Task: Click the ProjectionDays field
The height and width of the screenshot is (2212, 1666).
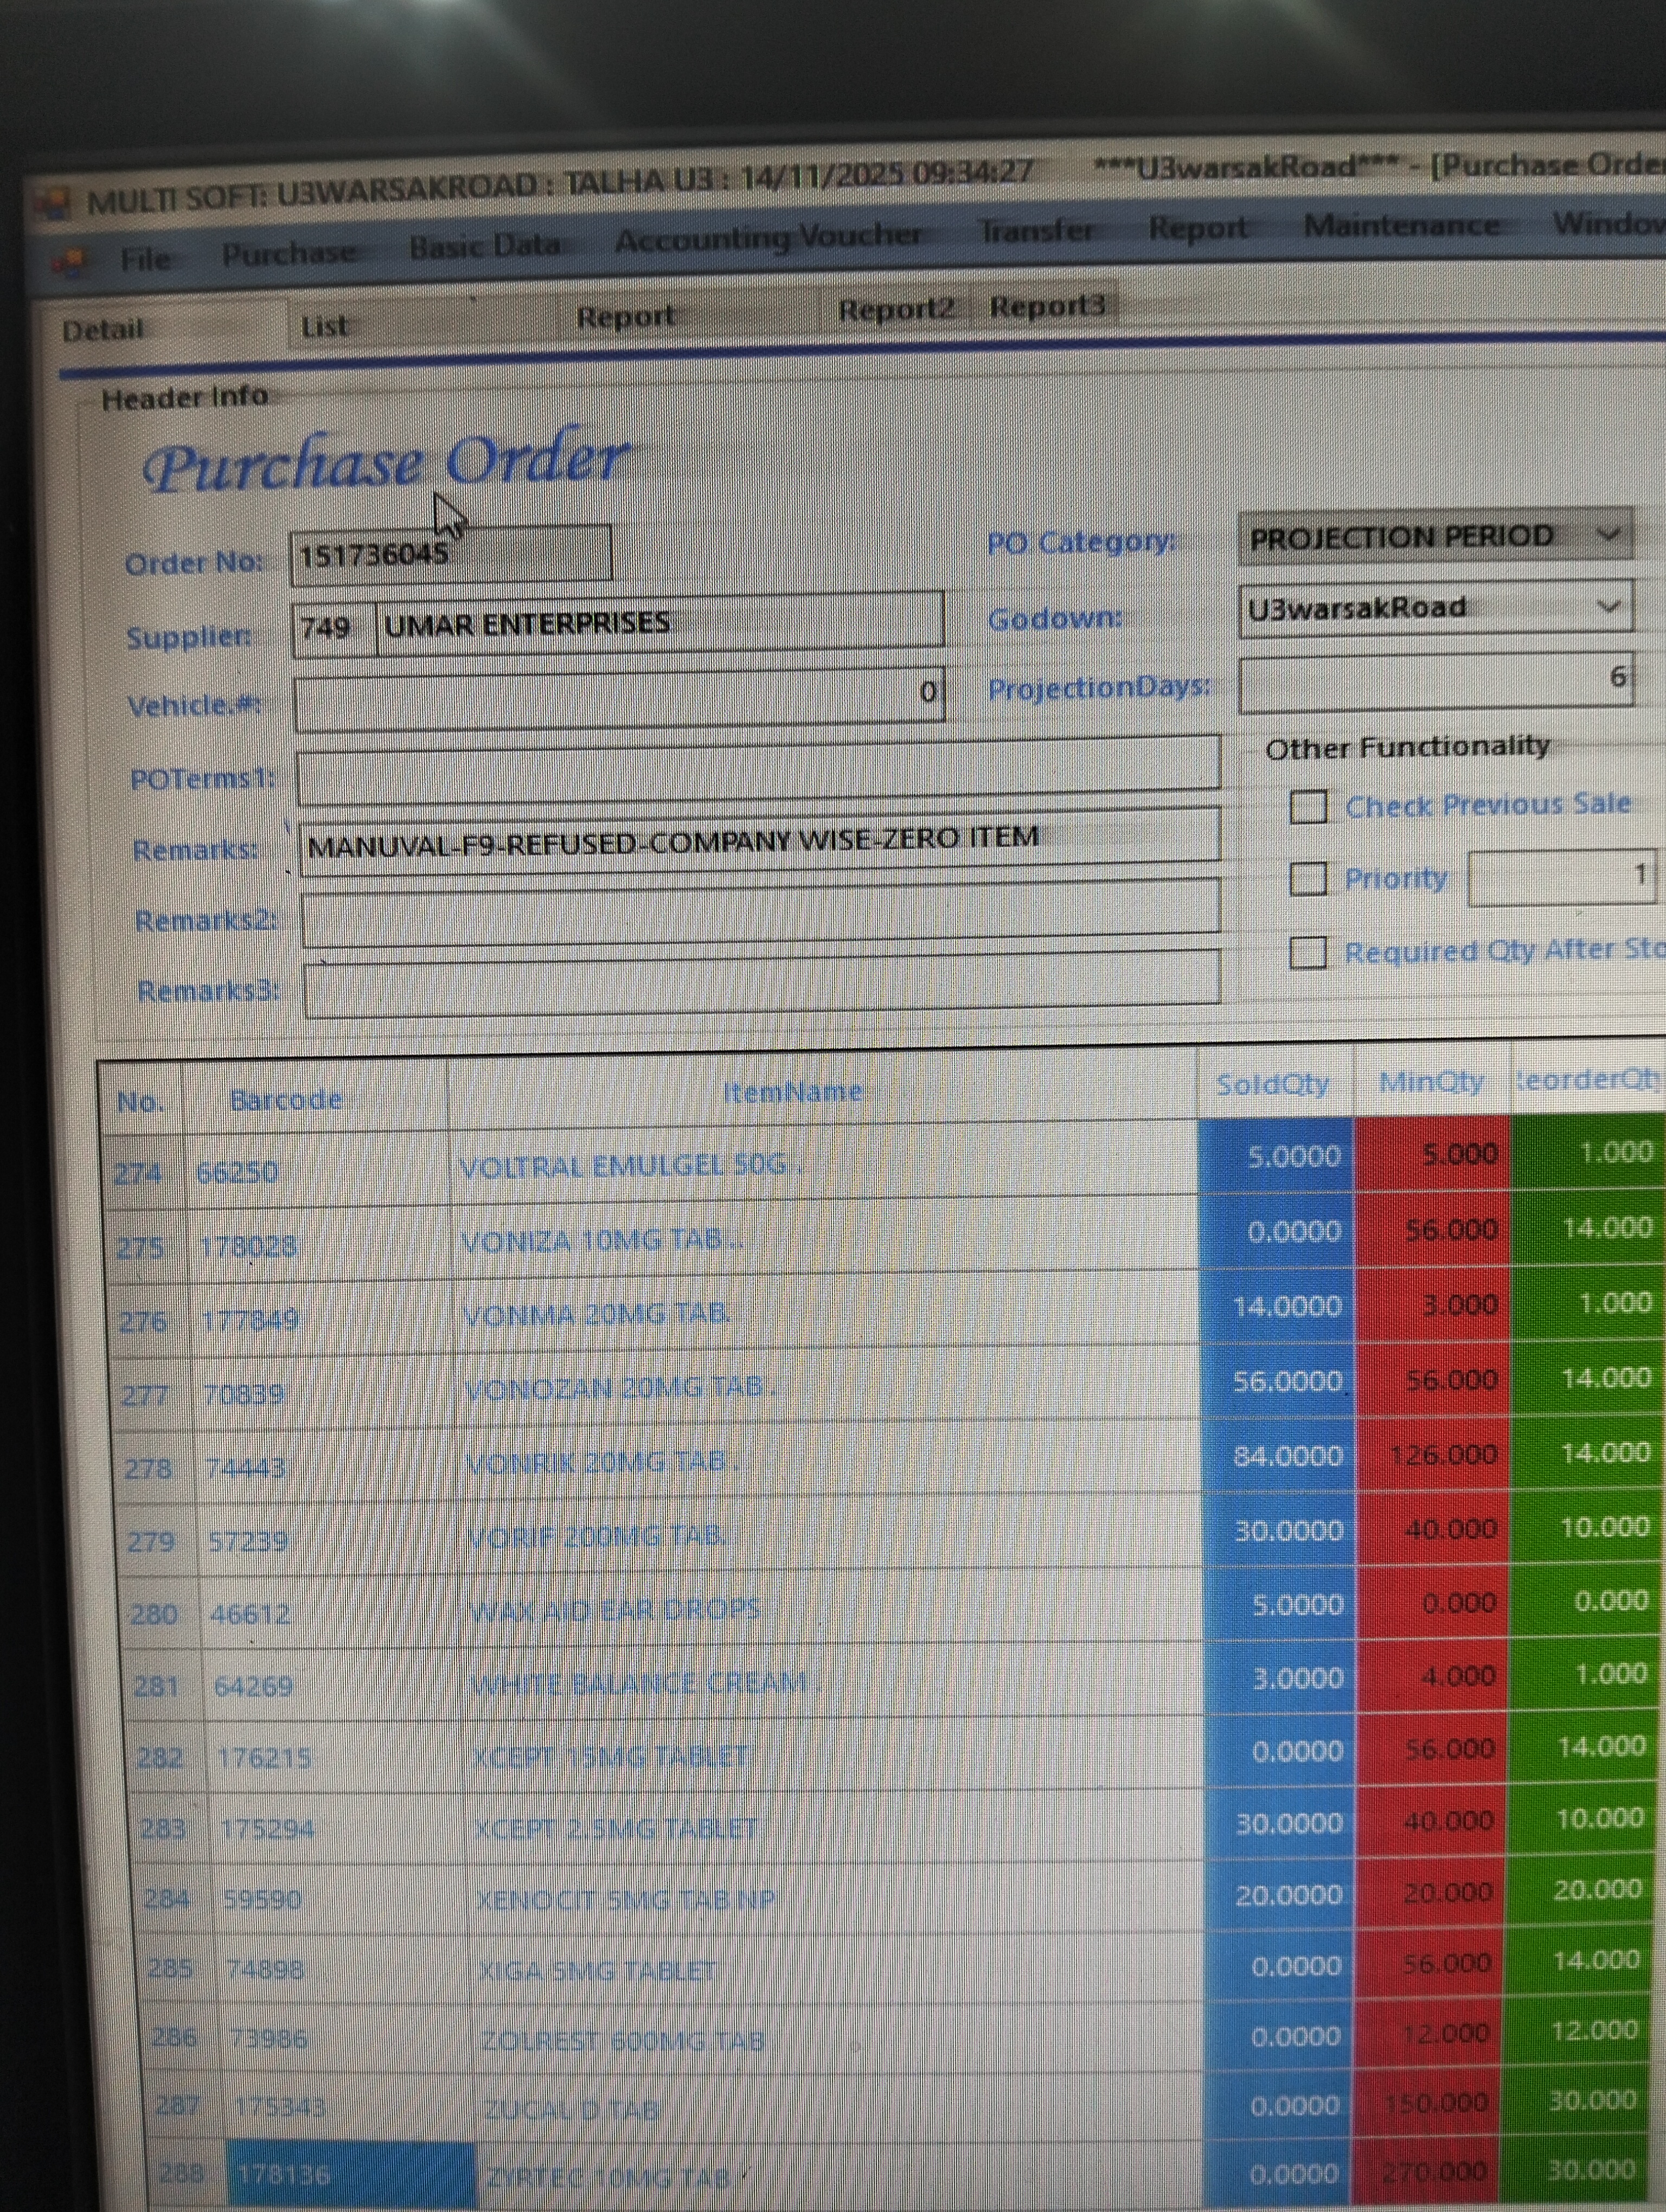Action: pyautogui.click(x=1434, y=682)
